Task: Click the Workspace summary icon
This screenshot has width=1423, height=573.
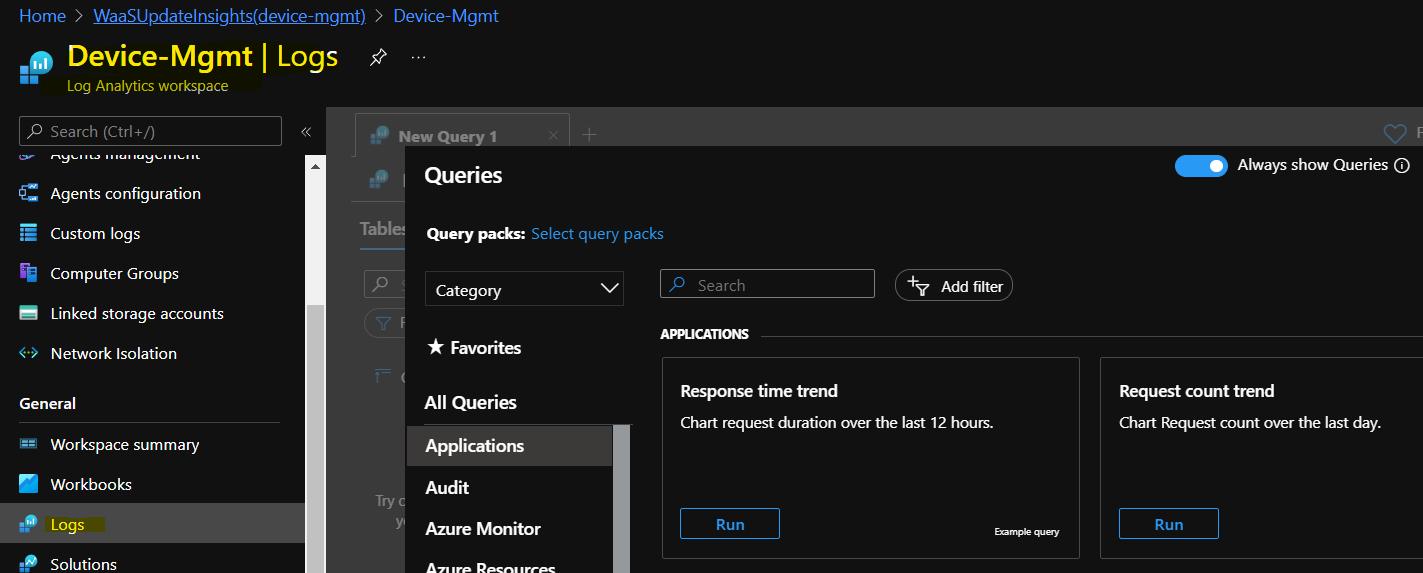Action: (29, 444)
